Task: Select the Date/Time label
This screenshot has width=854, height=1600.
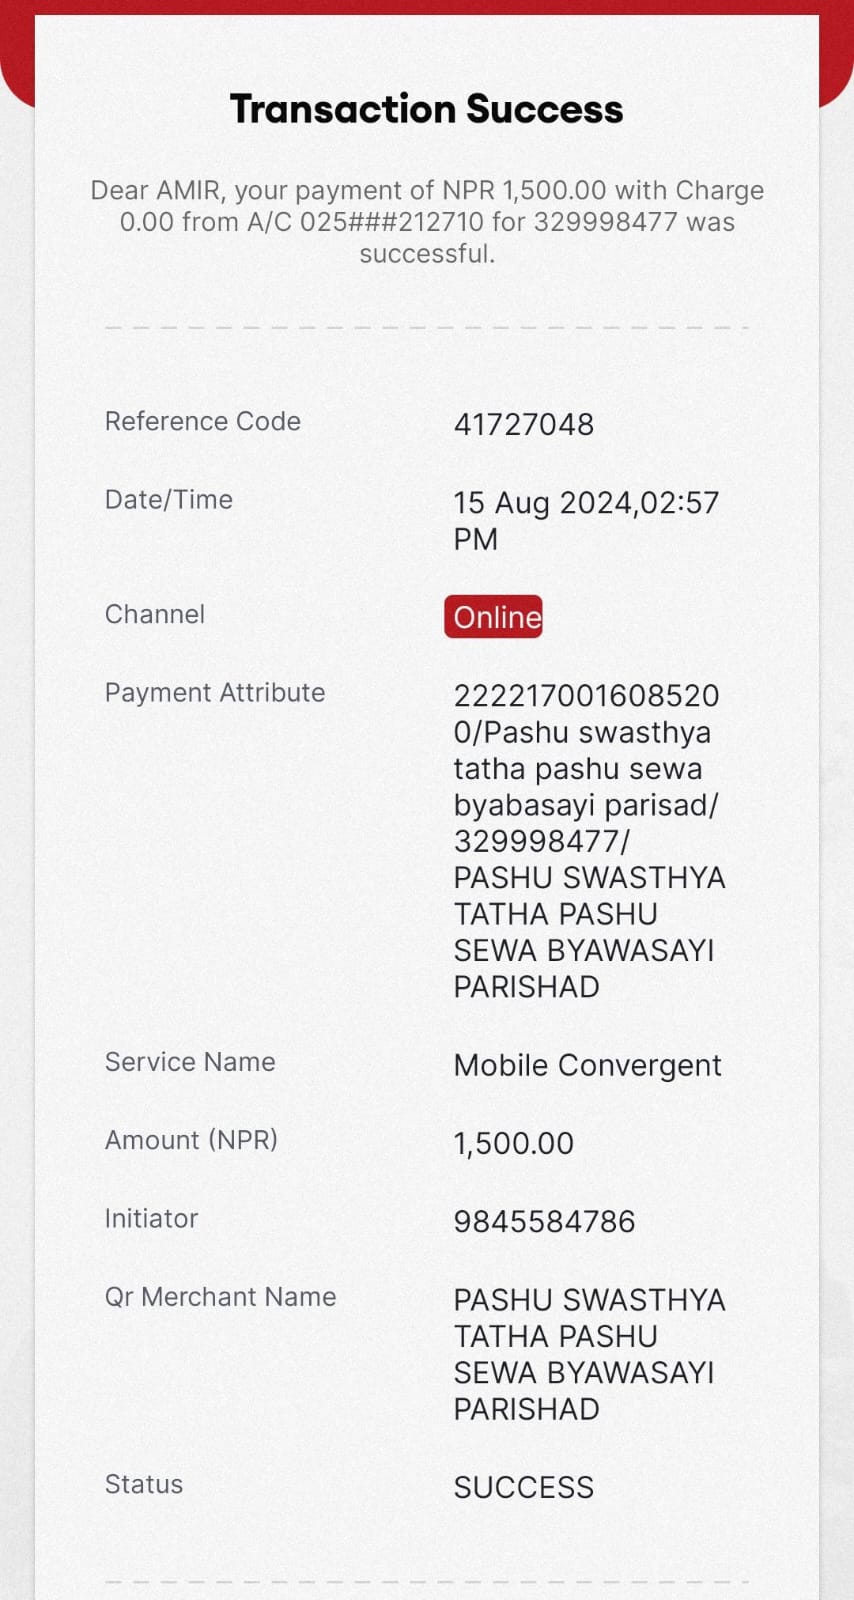Action: 169,499
